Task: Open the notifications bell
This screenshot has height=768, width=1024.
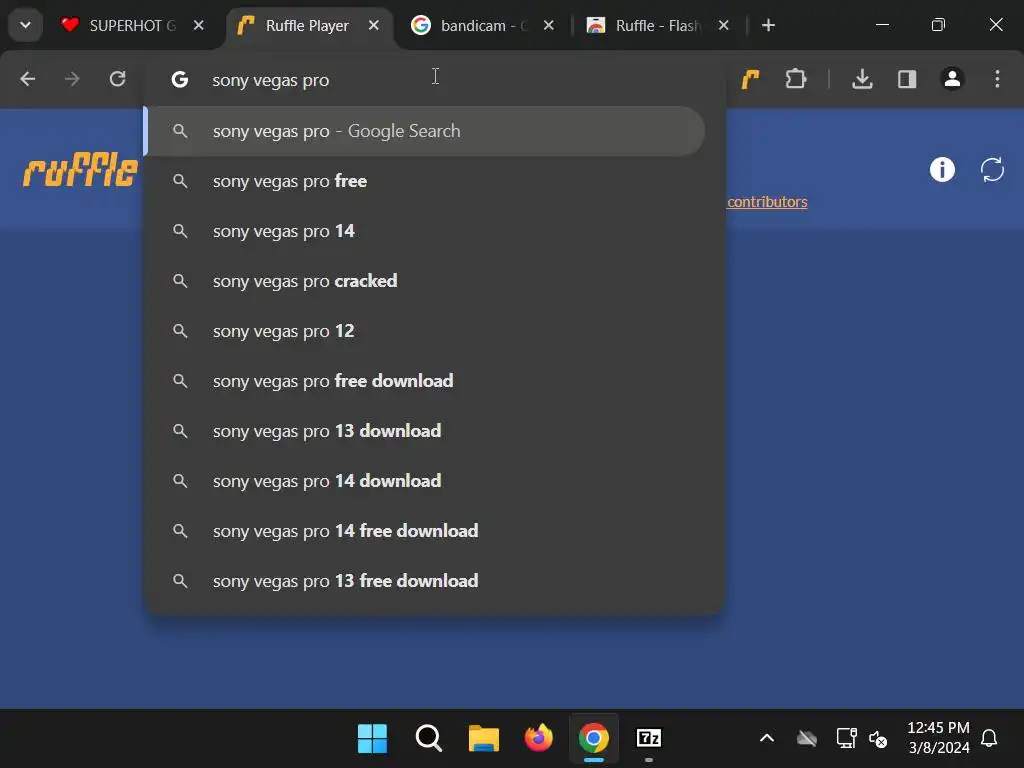Action: click(x=989, y=738)
